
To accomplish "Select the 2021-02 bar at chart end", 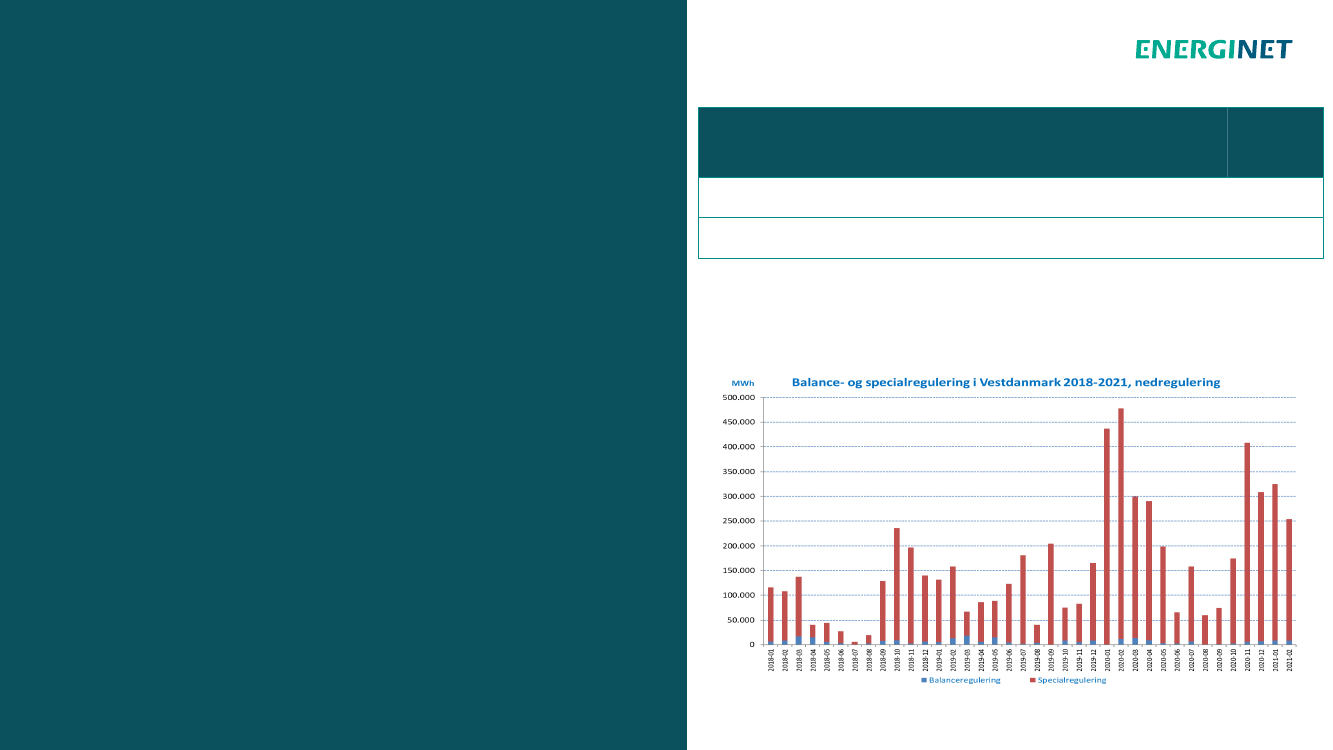I will point(1289,580).
